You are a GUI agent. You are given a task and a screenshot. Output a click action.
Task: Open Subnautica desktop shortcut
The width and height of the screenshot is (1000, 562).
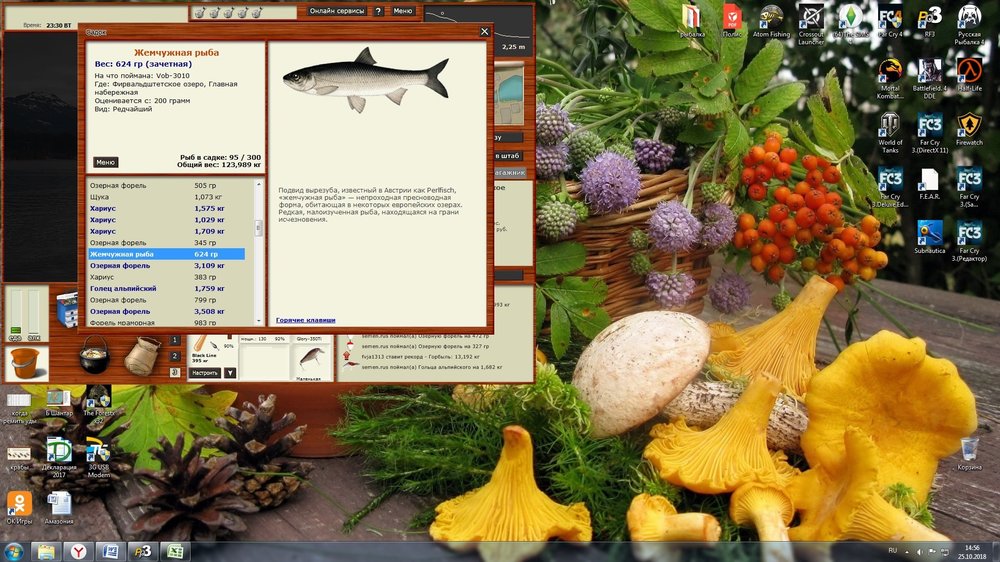pyautogui.click(x=930, y=238)
